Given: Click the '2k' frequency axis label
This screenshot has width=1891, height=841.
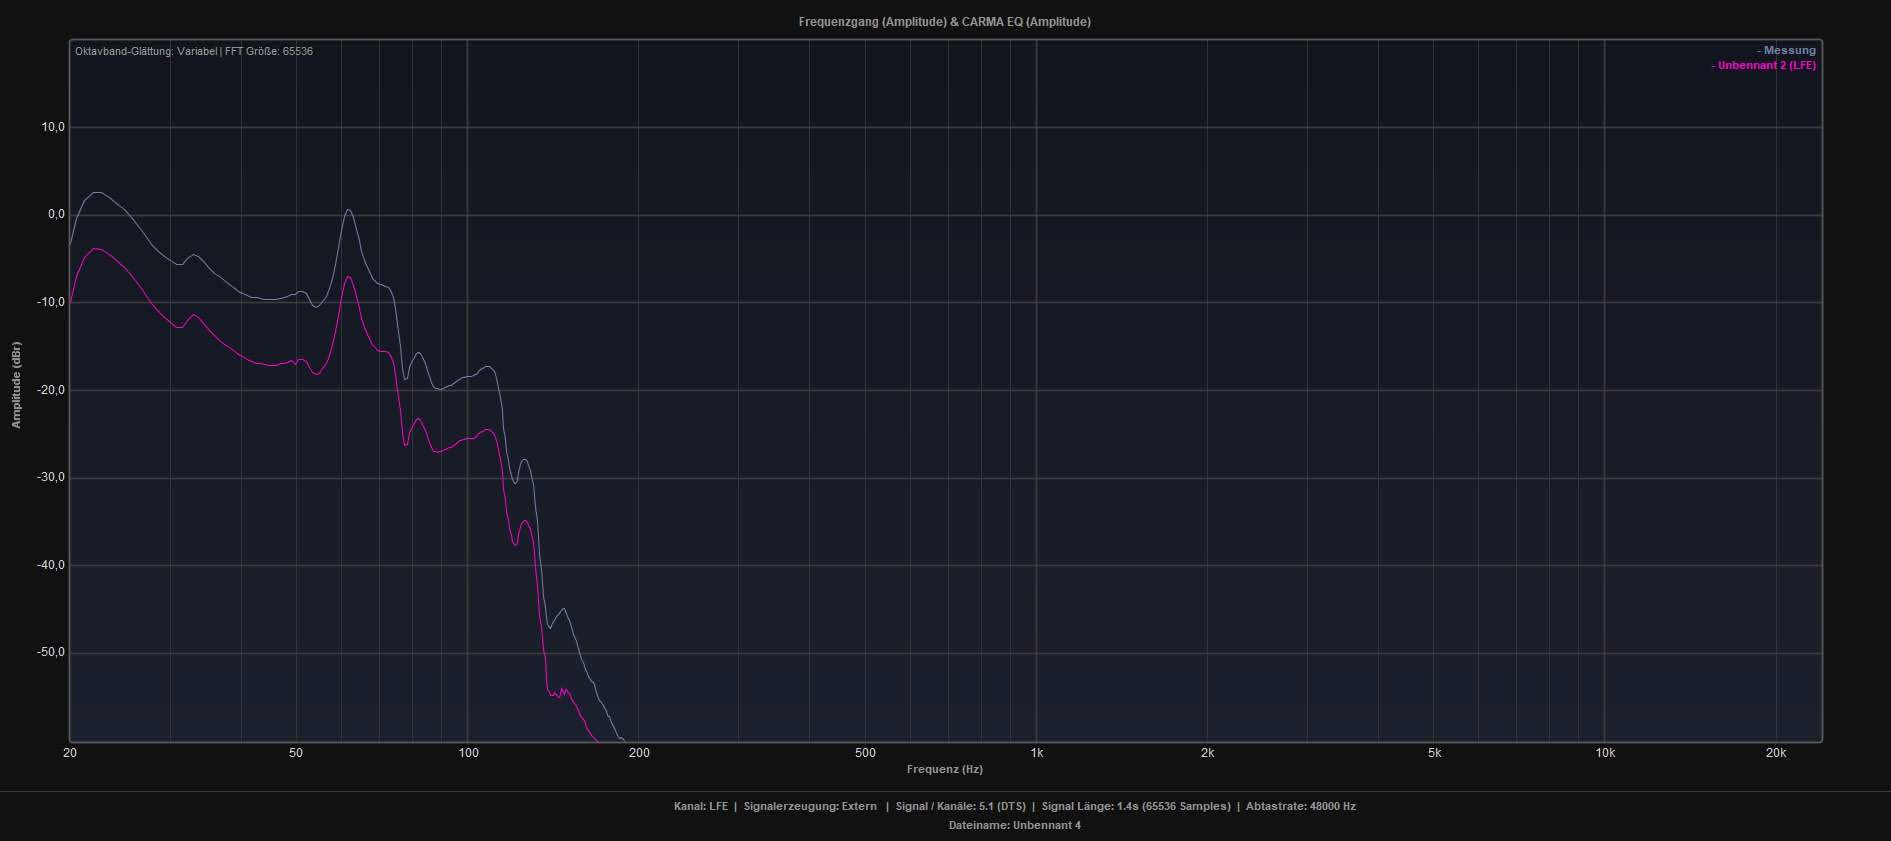Looking at the screenshot, I should point(1208,753).
